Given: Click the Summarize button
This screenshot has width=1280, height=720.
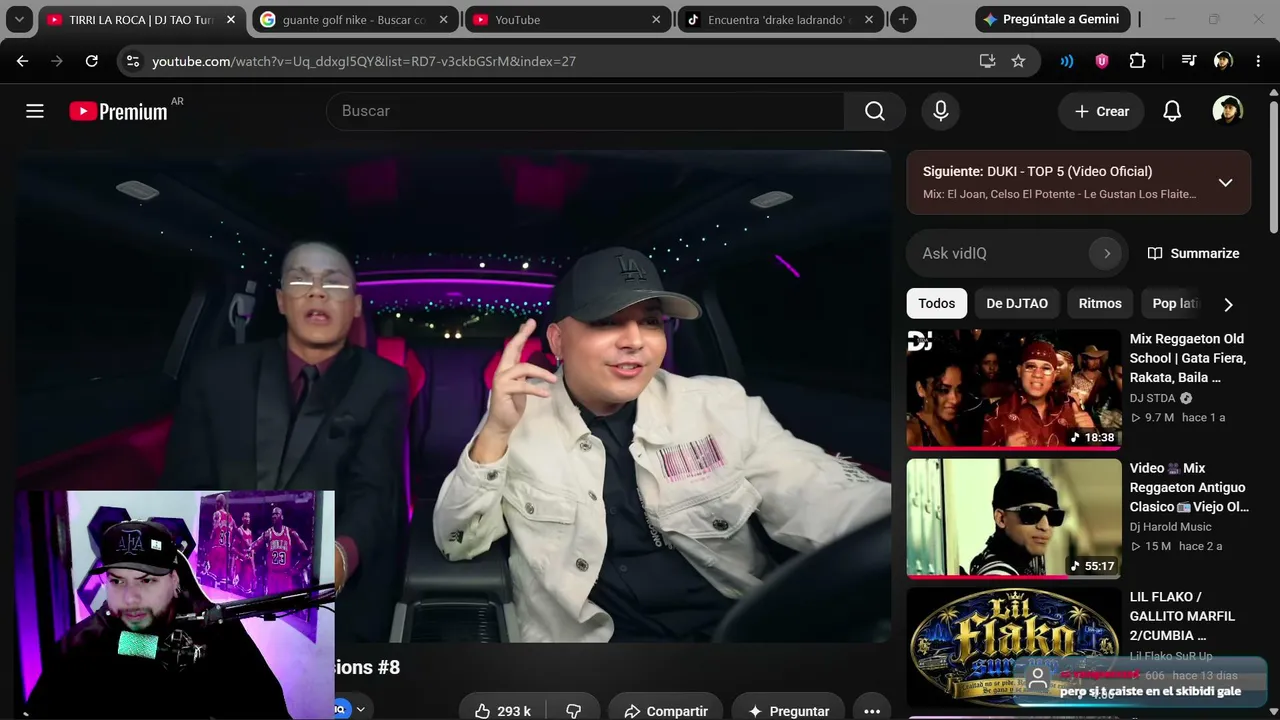Looking at the screenshot, I should pyautogui.click(x=1193, y=253).
